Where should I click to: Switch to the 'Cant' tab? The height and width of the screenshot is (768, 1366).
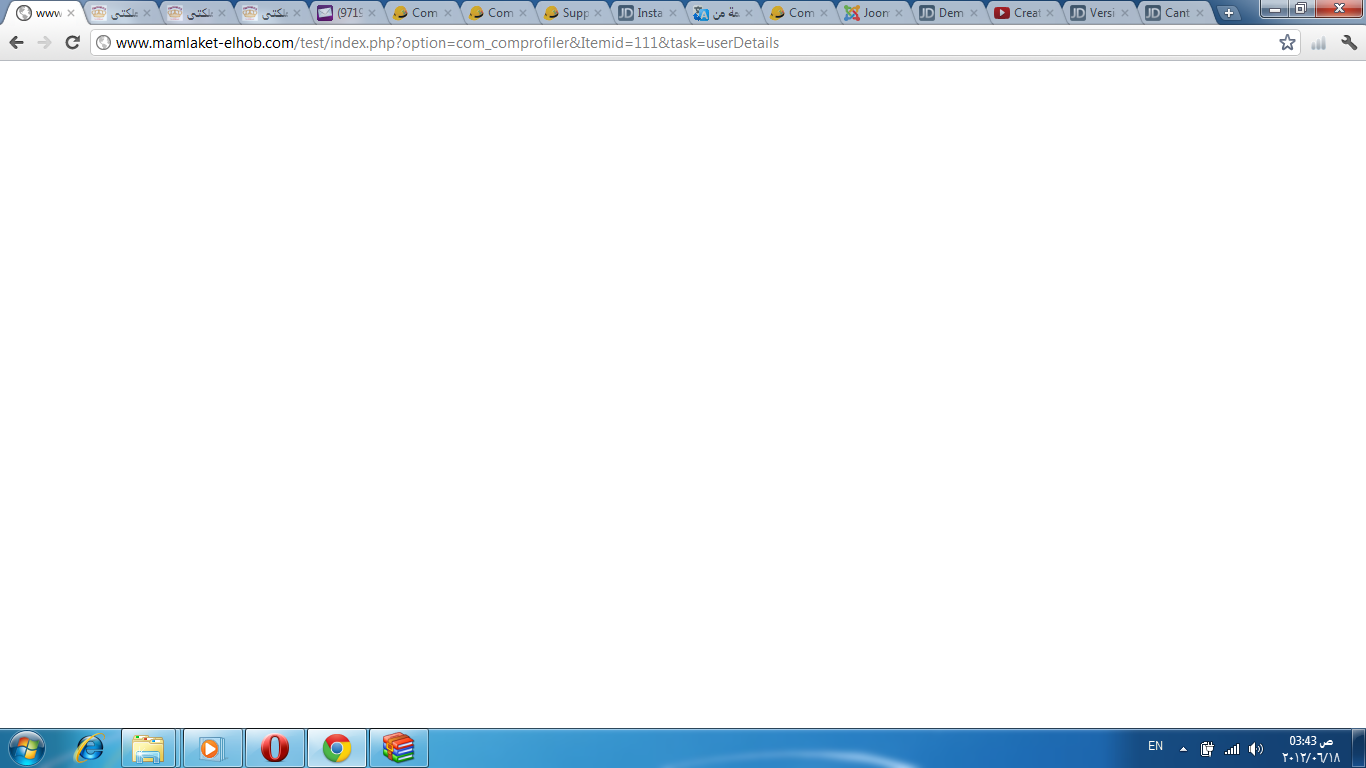click(x=1176, y=13)
